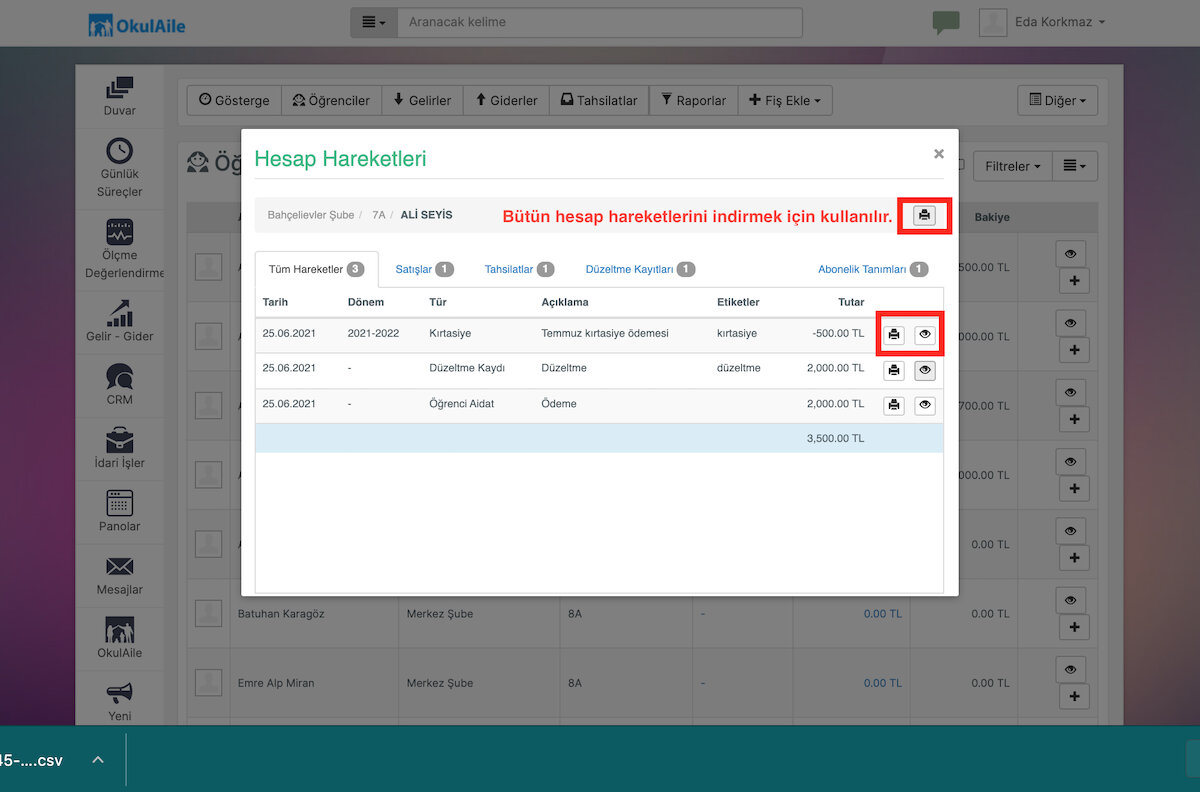Viewport: 1200px width, 792px height.
Task: Focus the Aranacak kelime search field
Action: [599, 22]
